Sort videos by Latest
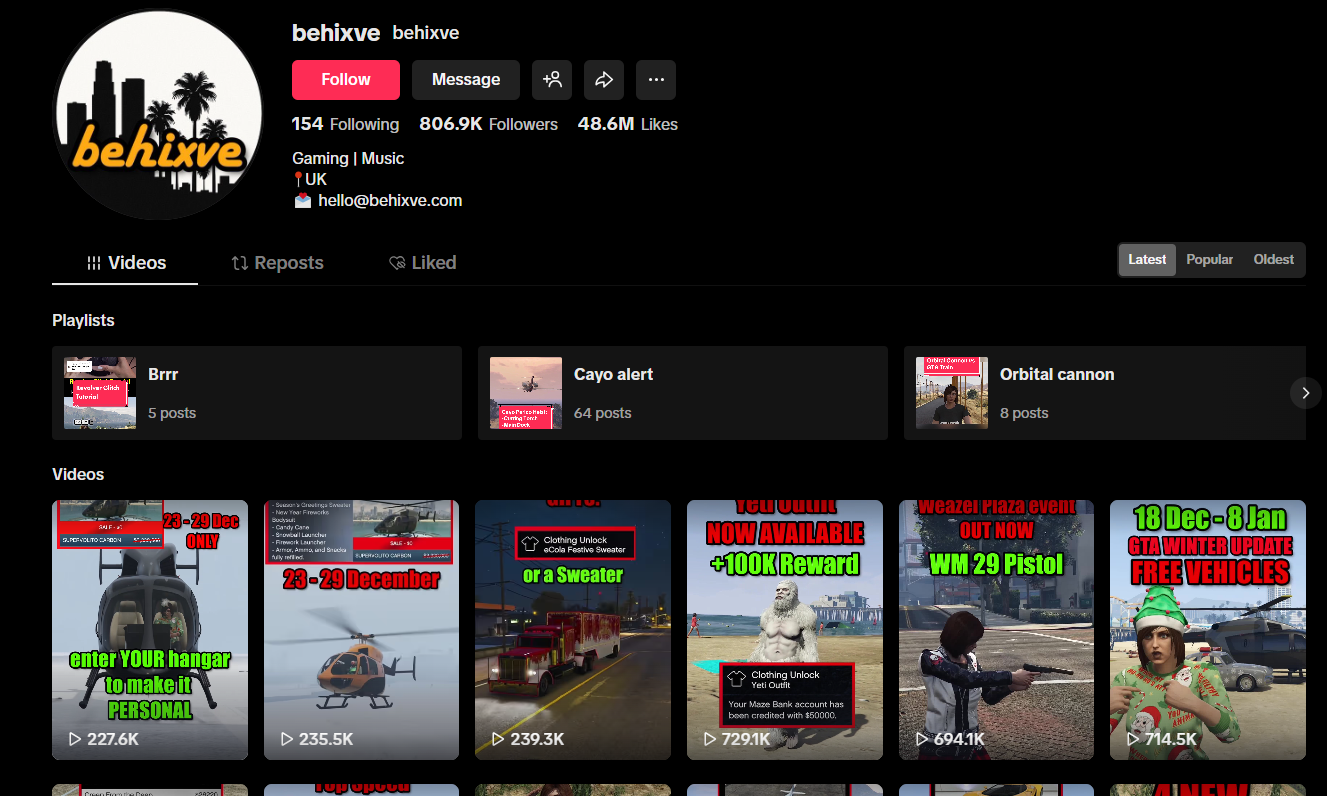 point(1147,259)
